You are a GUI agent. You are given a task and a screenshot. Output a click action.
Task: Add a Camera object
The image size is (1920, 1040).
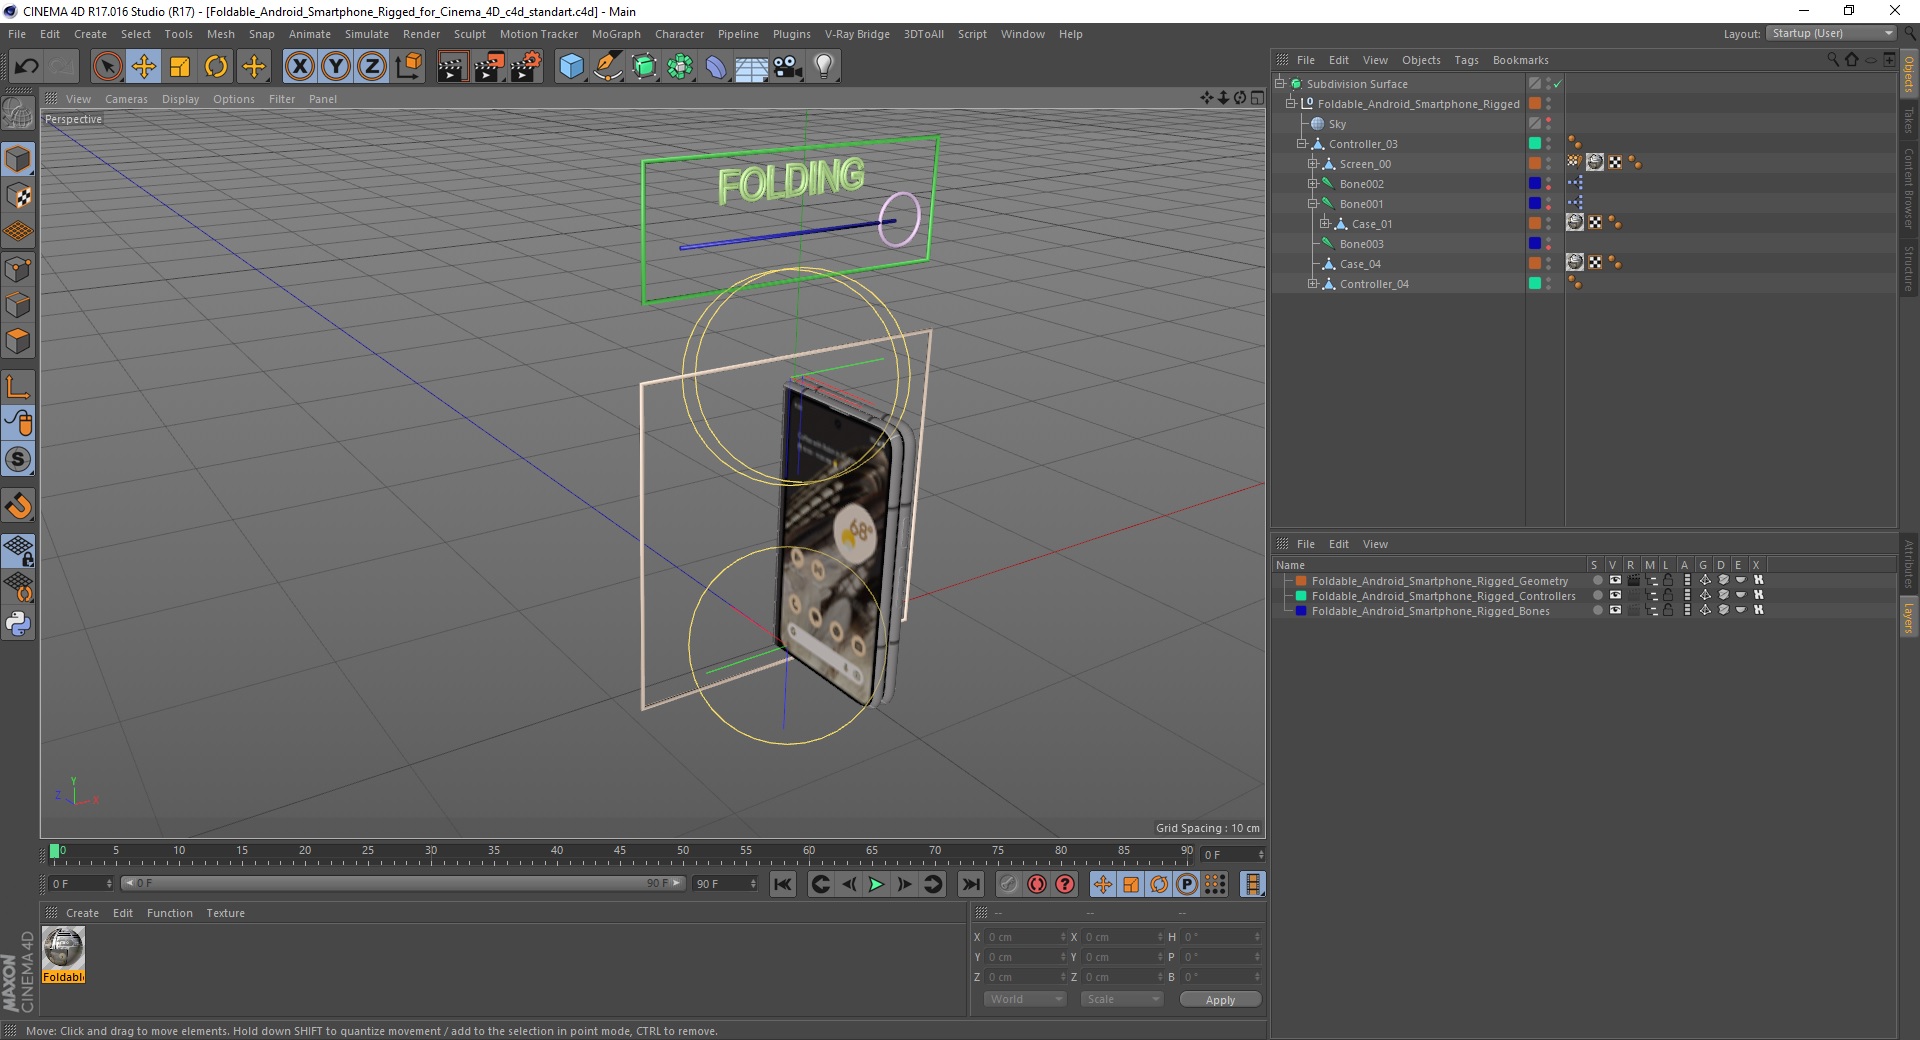pos(788,67)
